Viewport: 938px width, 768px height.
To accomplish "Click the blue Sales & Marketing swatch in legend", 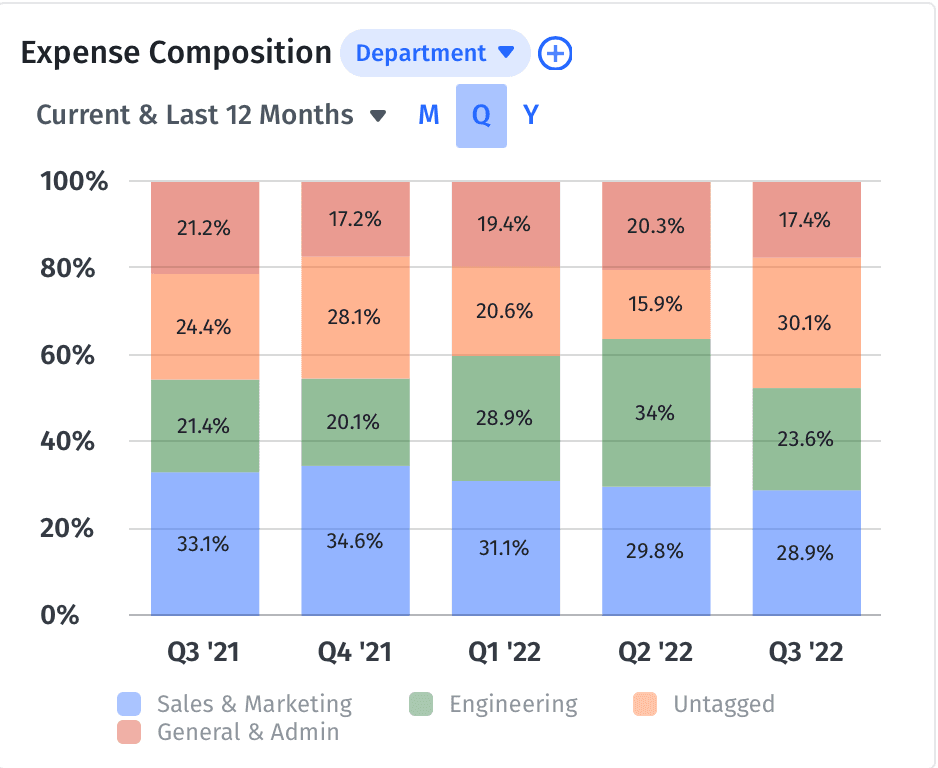I will coord(130,704).
